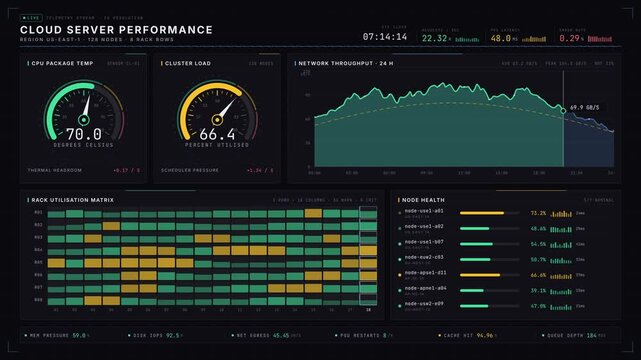Click the CPU Package Temp panel title
Viewport: 641px width, 360px height.
[62, 63]
